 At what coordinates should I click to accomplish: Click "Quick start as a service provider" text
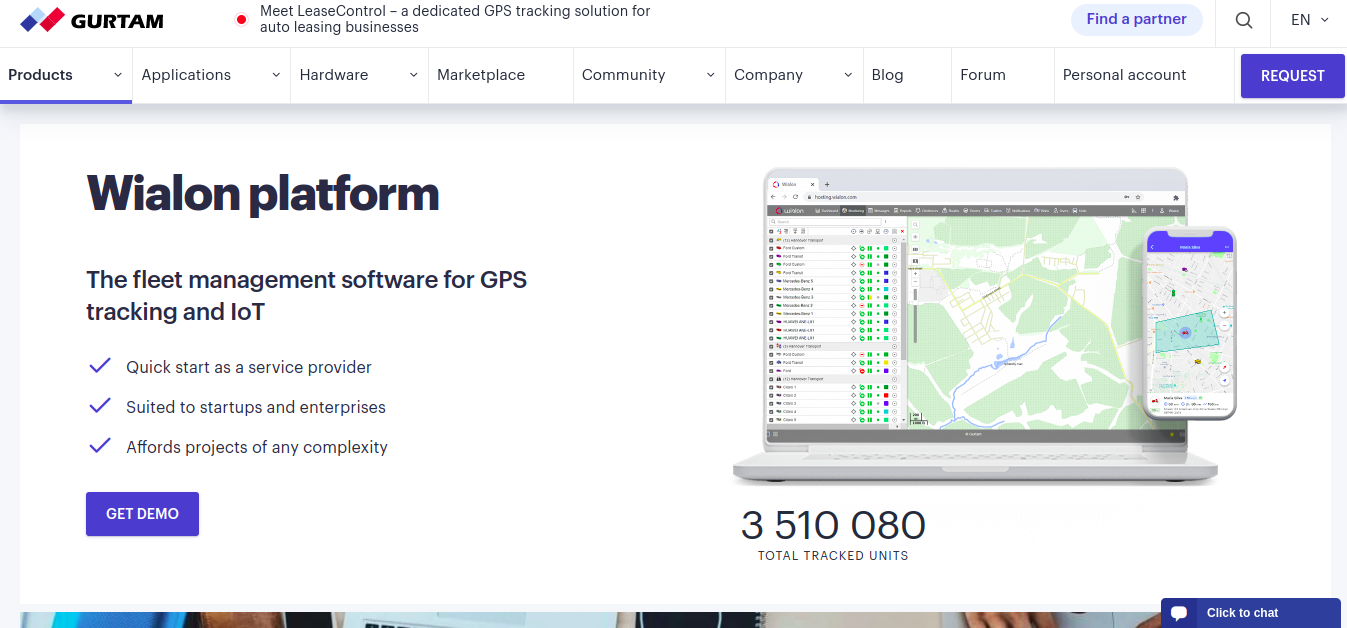pyautogui.click(x=249, y=367)
